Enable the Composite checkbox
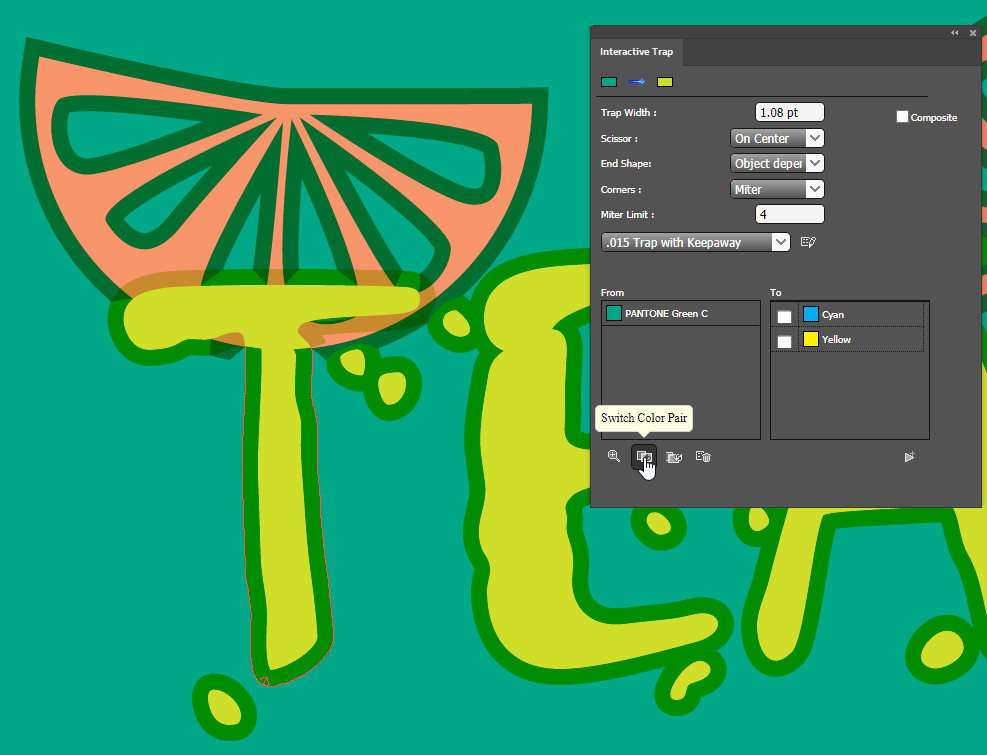Image resolution: width=987 pixels, height=755 pixels. point(902,117)
